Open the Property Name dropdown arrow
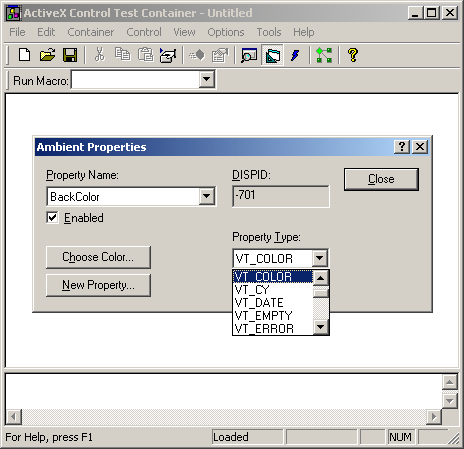 pos(206,196)
